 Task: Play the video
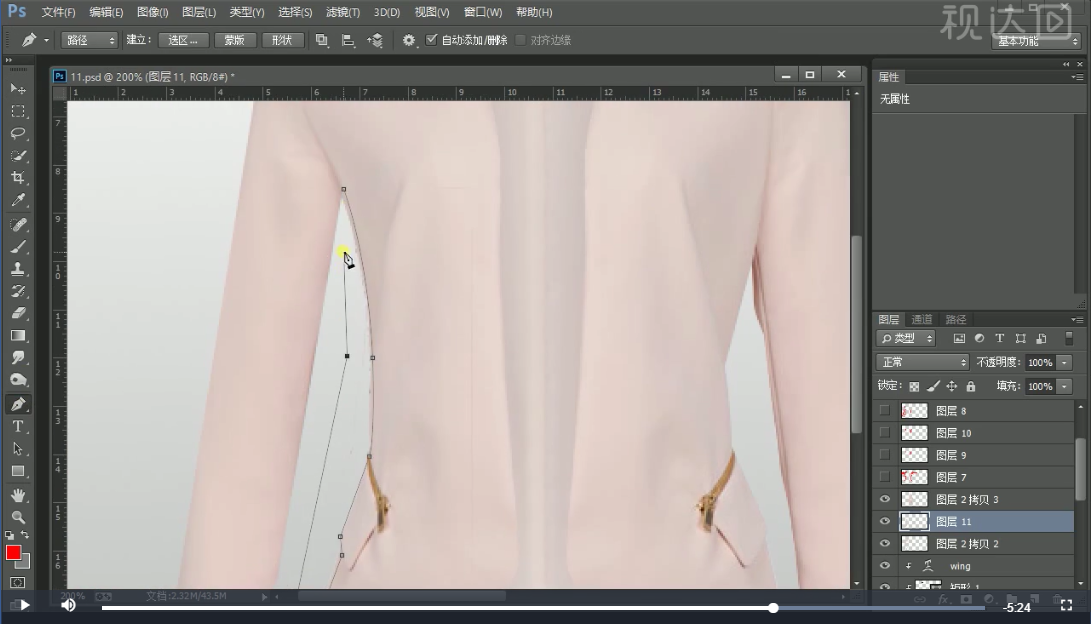pos(24,605)
